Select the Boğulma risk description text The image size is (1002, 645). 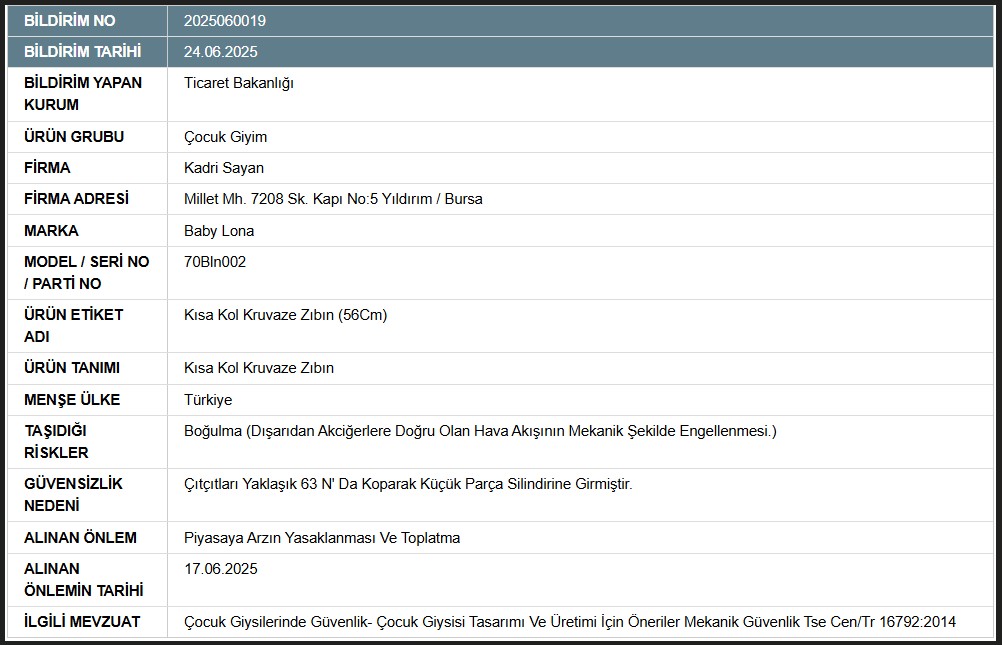click(480, 431)
